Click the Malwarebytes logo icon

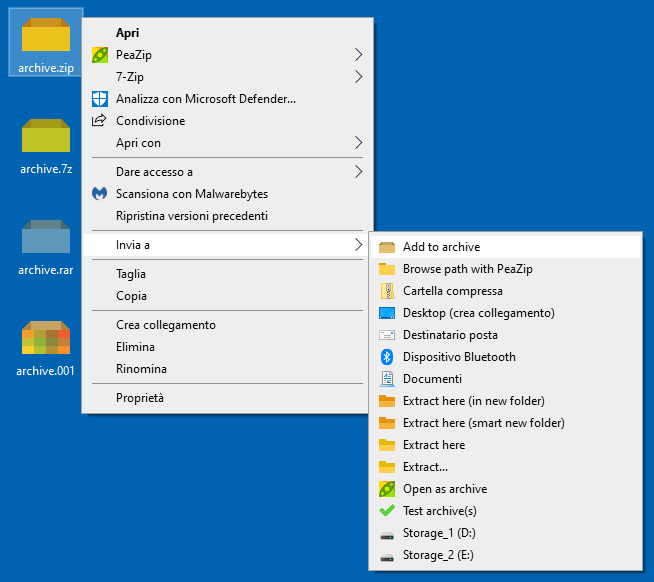click(x=100, y=194)
